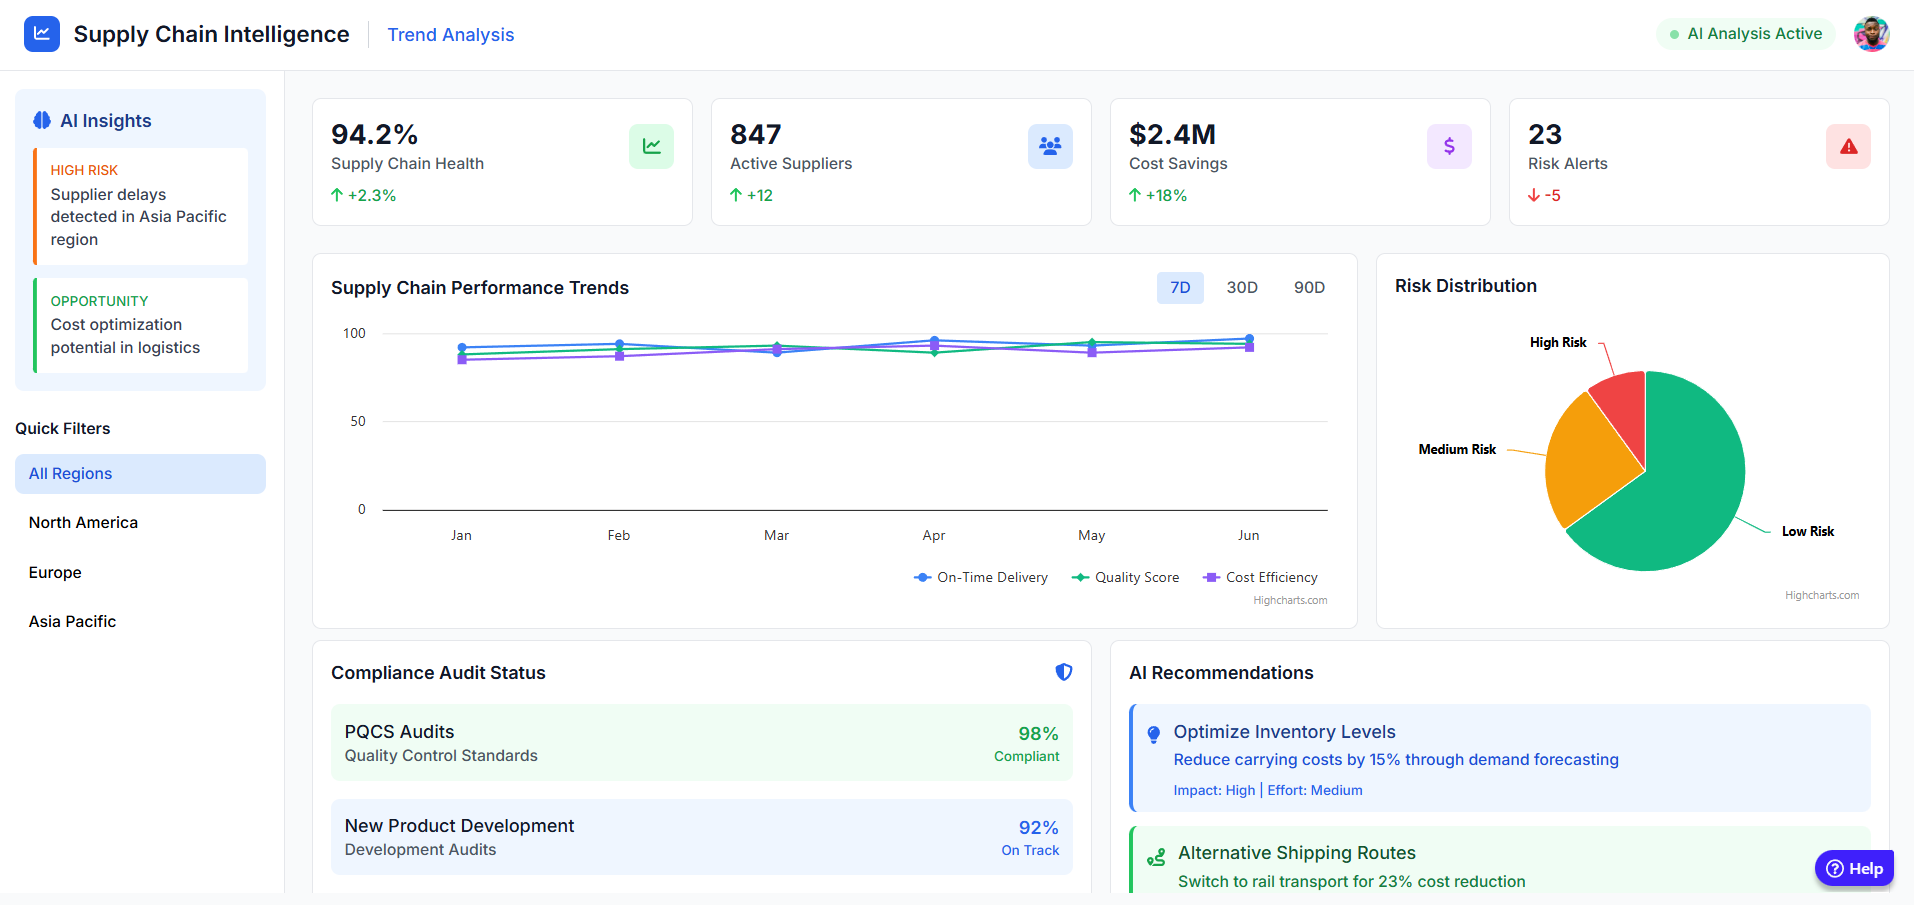Click the Active Suppliers people icon

pyautogui.click(x=1050, y=146)
